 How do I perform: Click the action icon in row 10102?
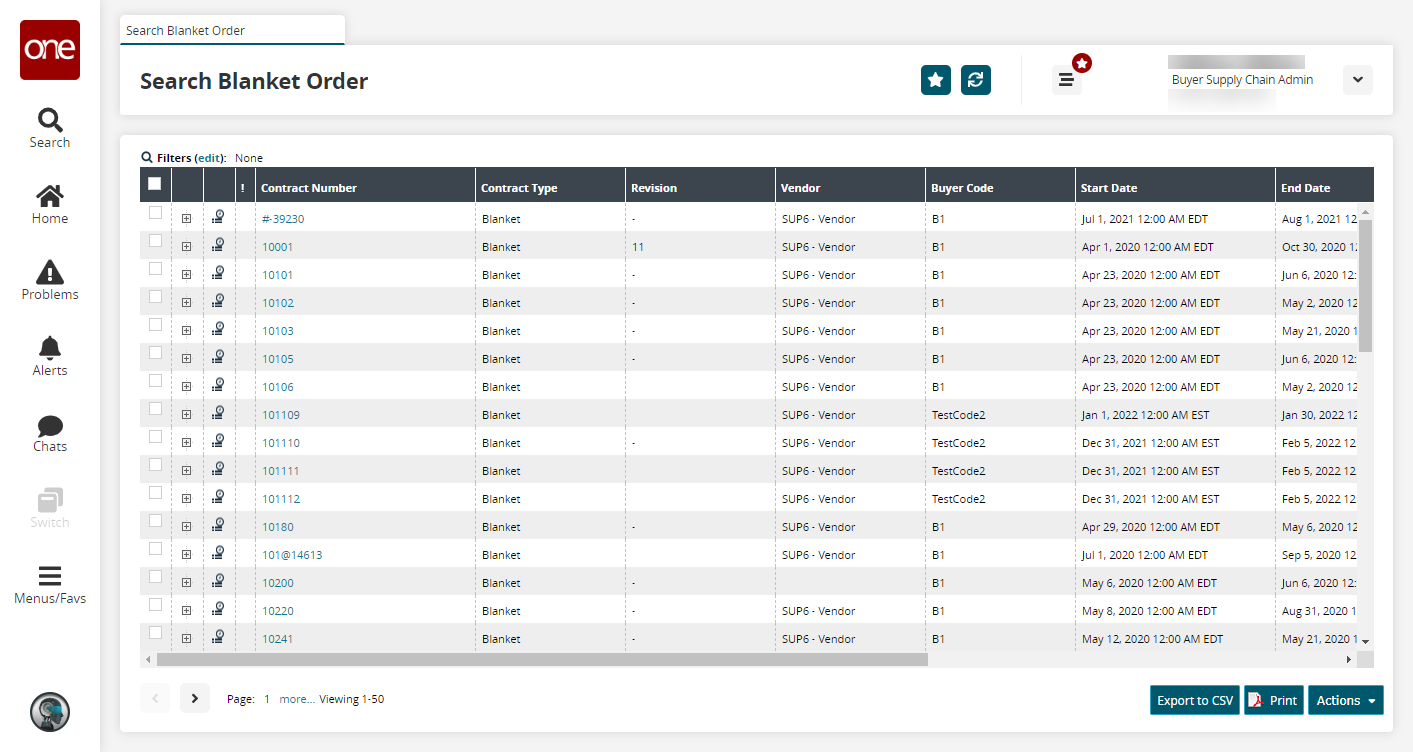click(218, 302)
